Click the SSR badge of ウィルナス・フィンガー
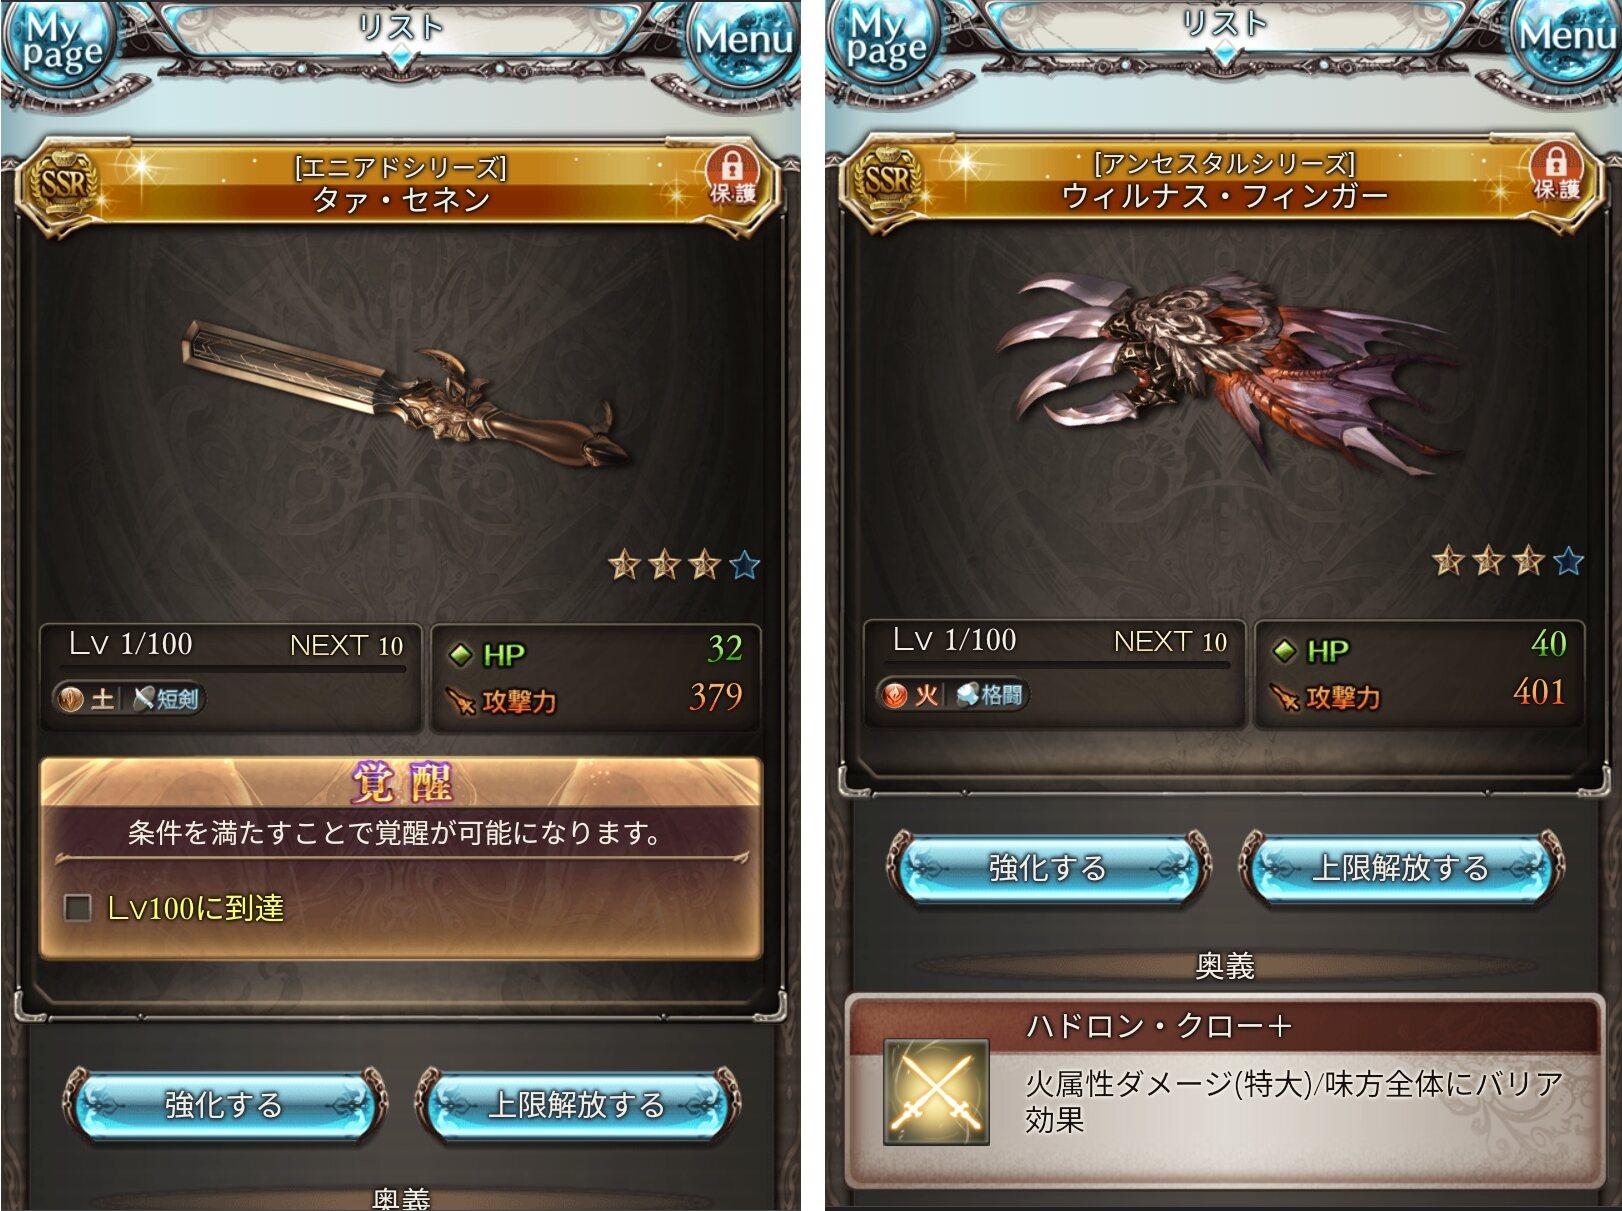The width and height of the screenshot is (1622, 1211). pos(888,180)
